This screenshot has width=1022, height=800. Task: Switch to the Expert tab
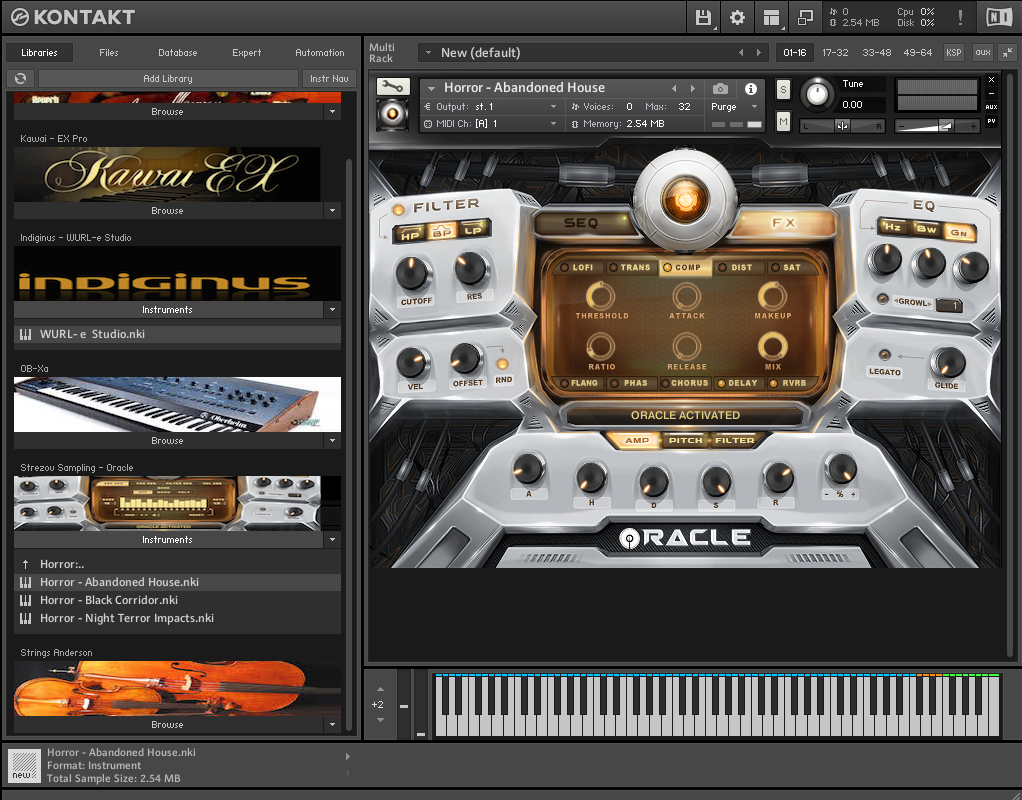246,53
